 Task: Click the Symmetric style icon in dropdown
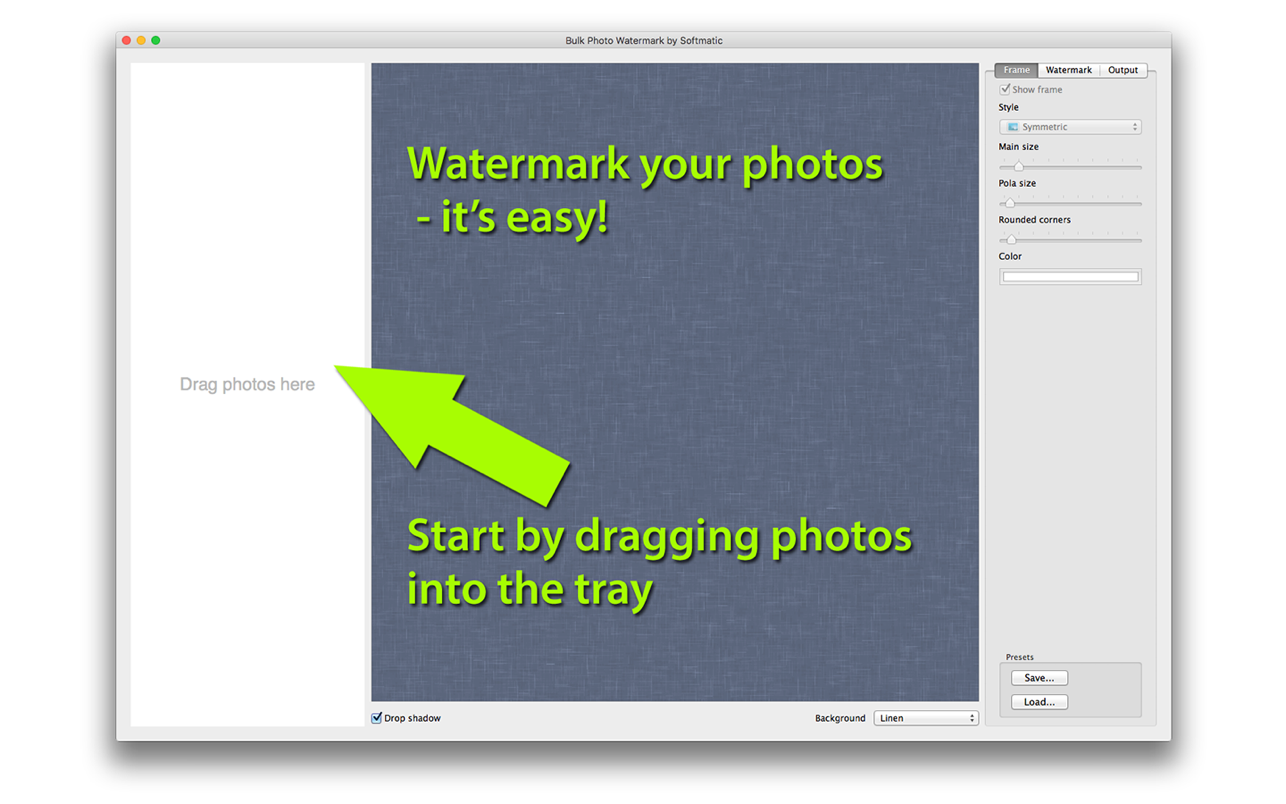coord(1012,127)
